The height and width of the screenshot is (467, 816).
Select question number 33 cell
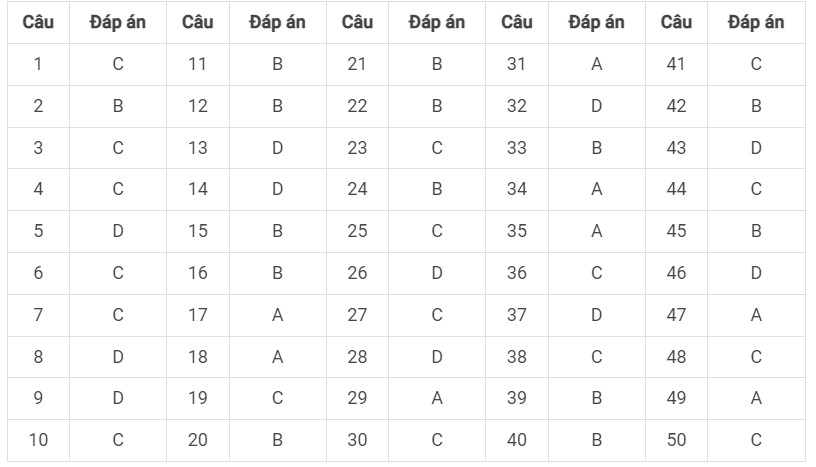[517, 148]
